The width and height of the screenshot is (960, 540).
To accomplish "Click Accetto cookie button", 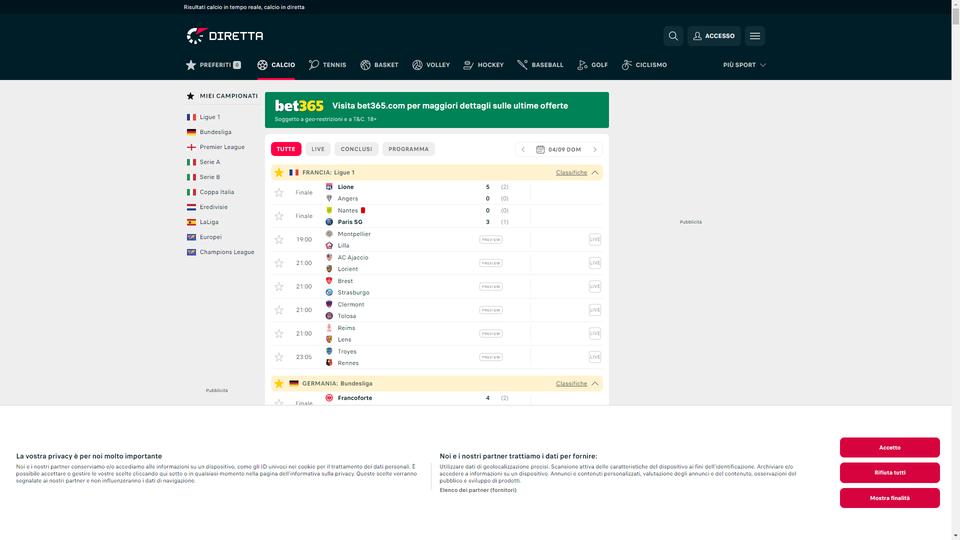I will [x=890, y=448].
